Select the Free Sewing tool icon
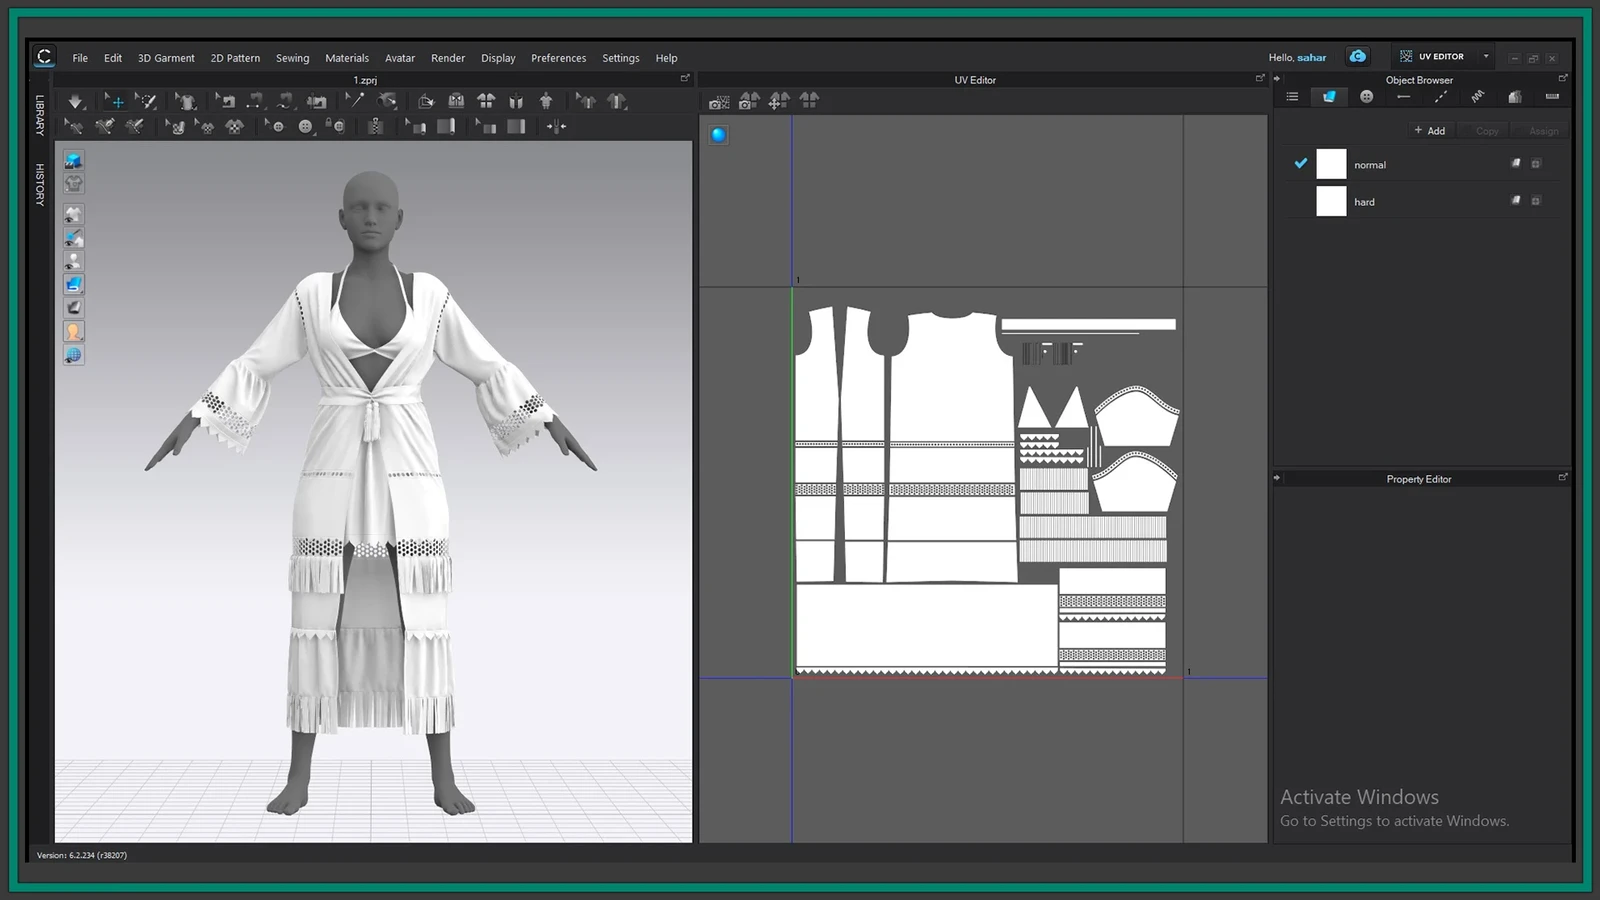The image size is (1600, 900). click(x=286, y=101)
